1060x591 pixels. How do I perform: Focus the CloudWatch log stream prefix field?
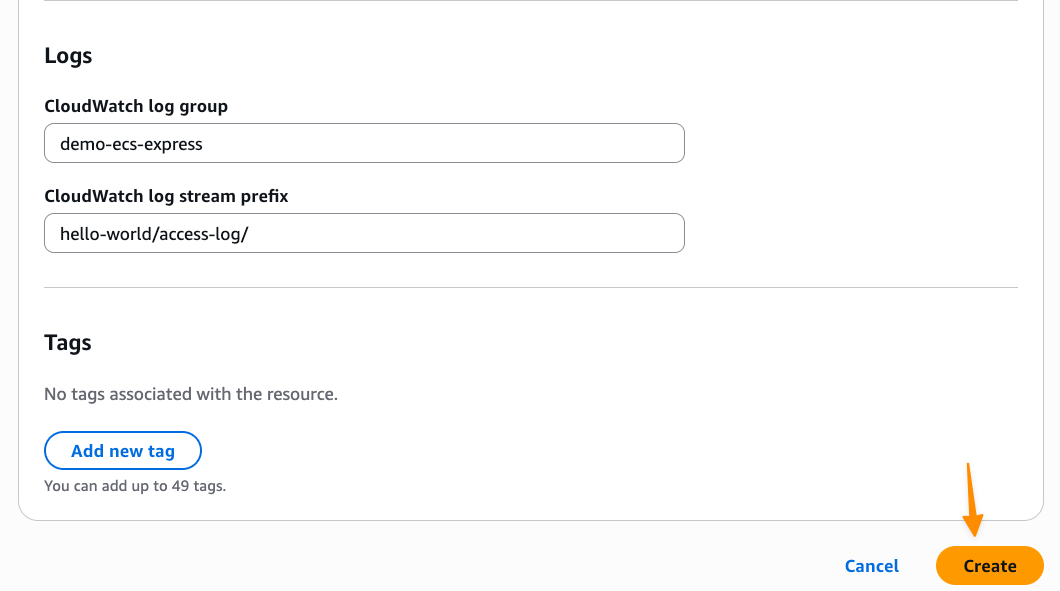click(x=364, y=233)
